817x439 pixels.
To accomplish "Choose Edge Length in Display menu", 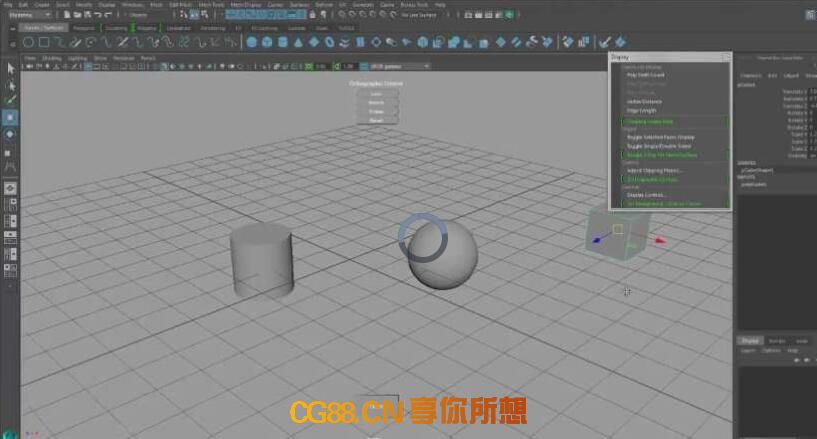I will (x=641, y=110).
